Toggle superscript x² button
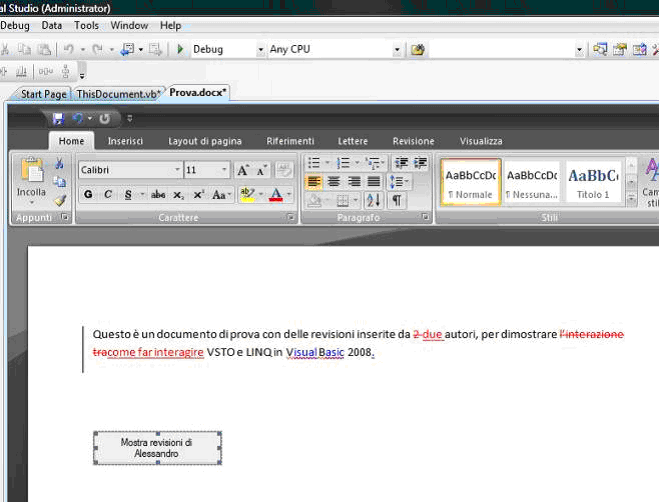659x502 pixels. (198, 195)
